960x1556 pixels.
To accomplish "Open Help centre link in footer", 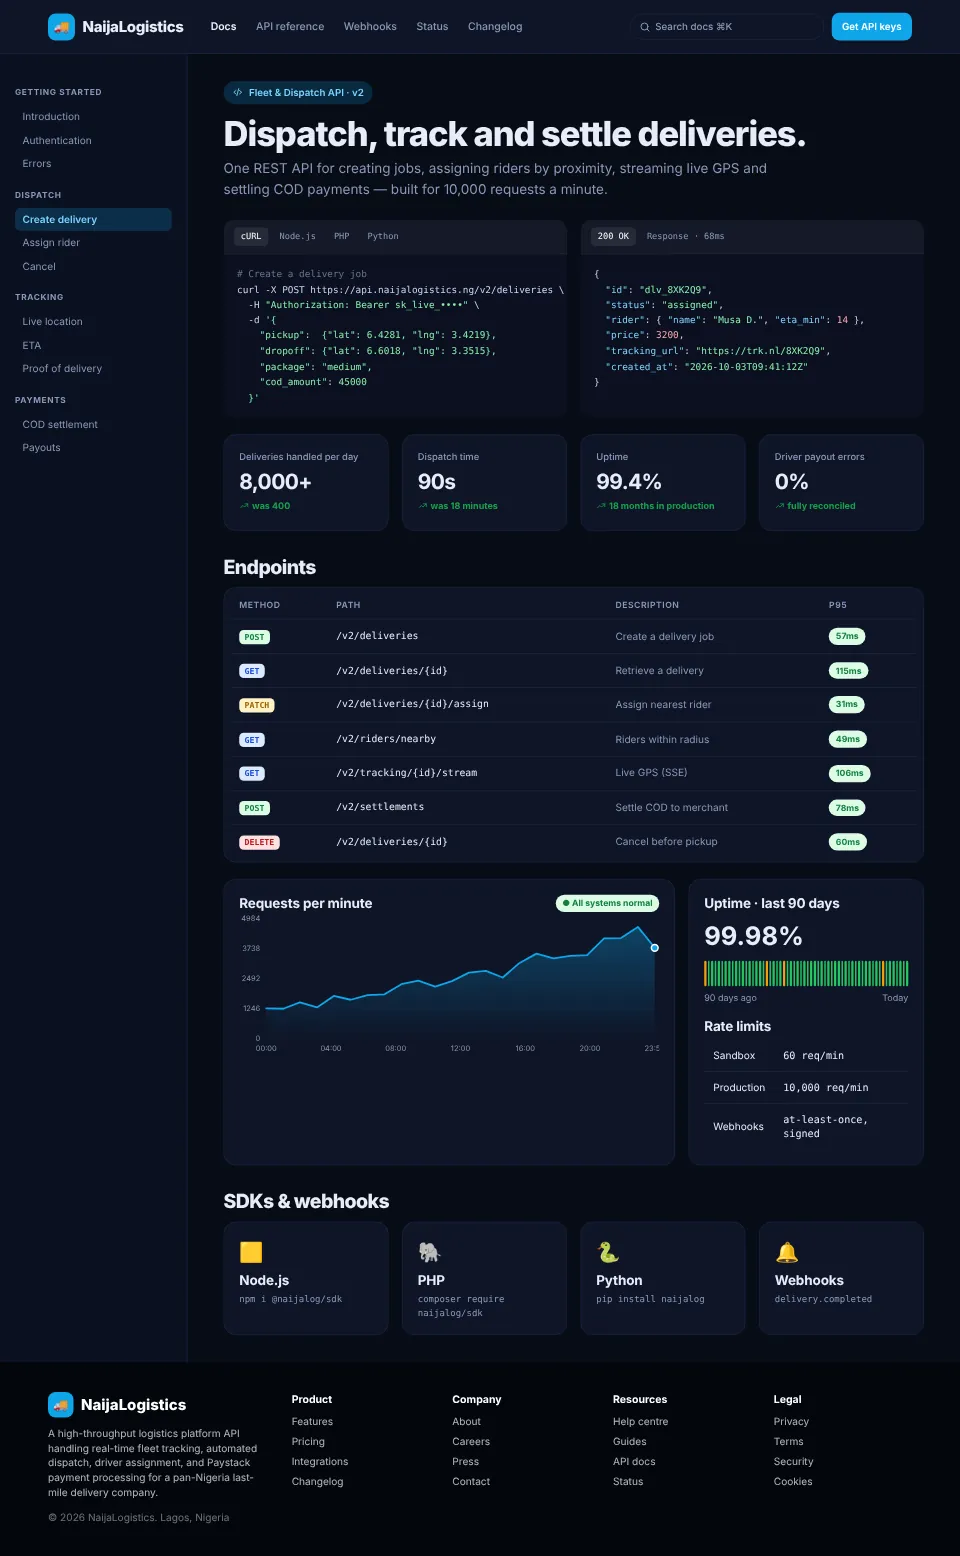I will tap(640, 1422).
